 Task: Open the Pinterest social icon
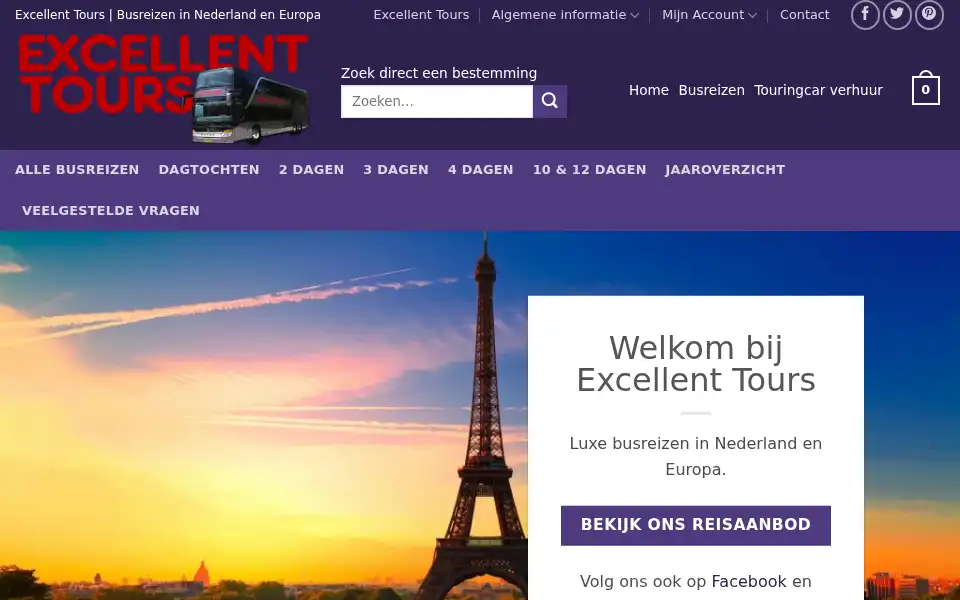point(929,15)
